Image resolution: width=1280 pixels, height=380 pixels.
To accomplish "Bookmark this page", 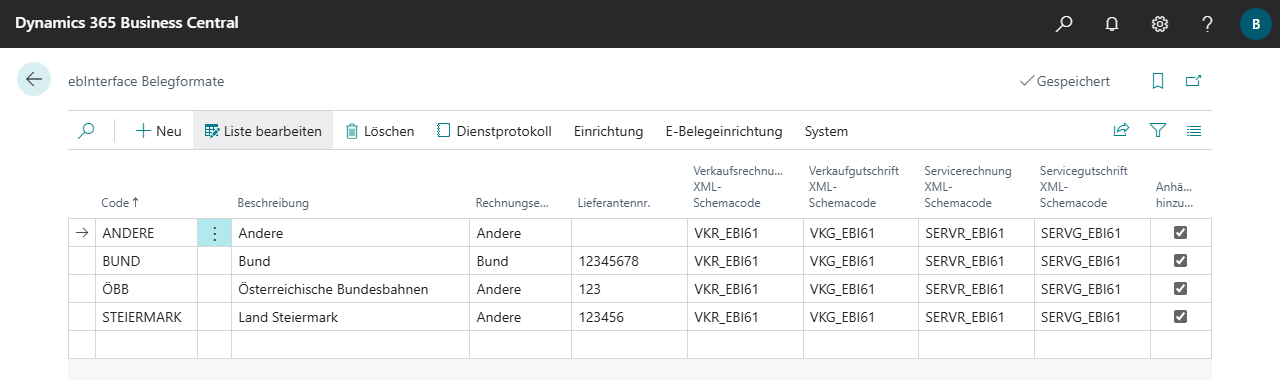I will click(1158, 81).
